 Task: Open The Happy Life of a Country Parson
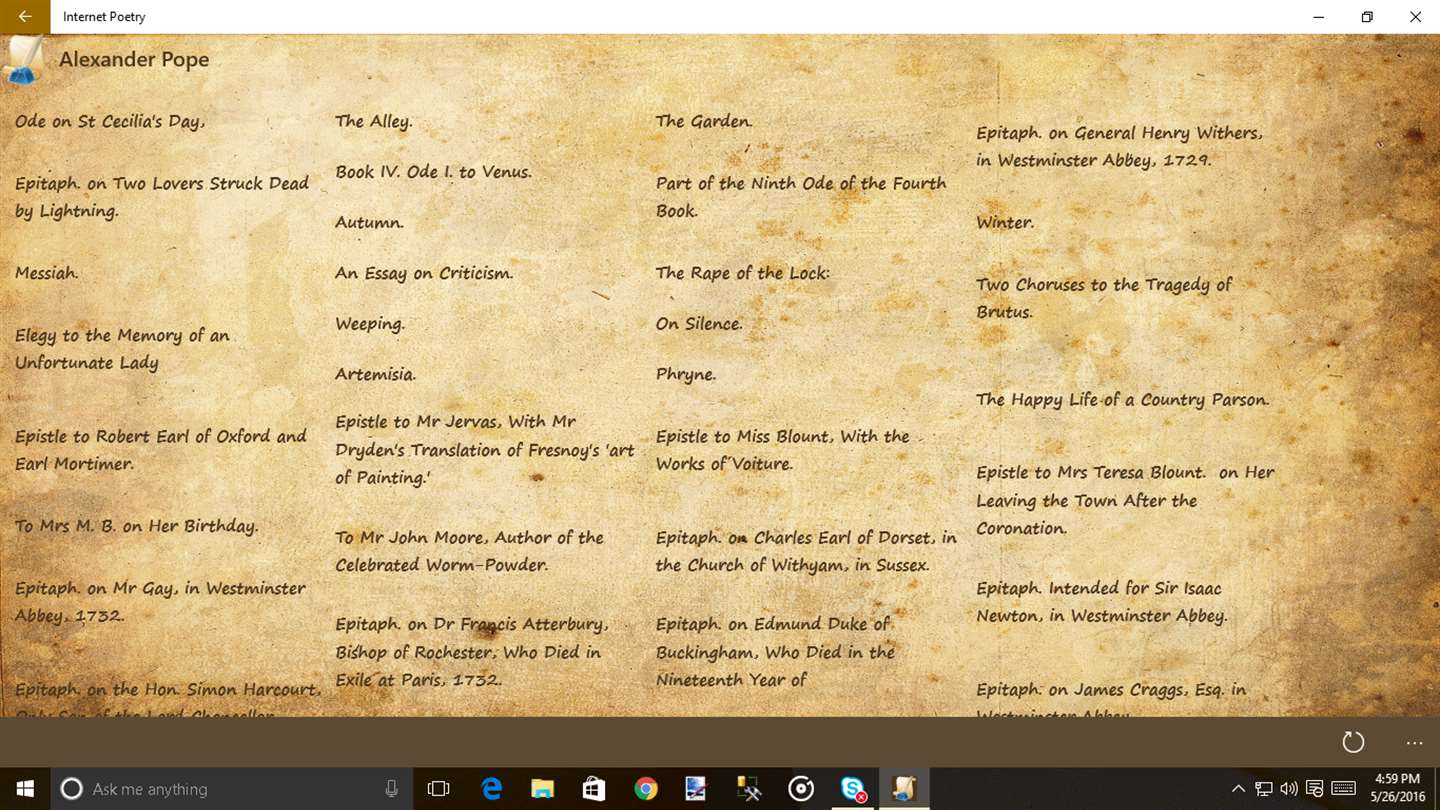point(1123,399)
